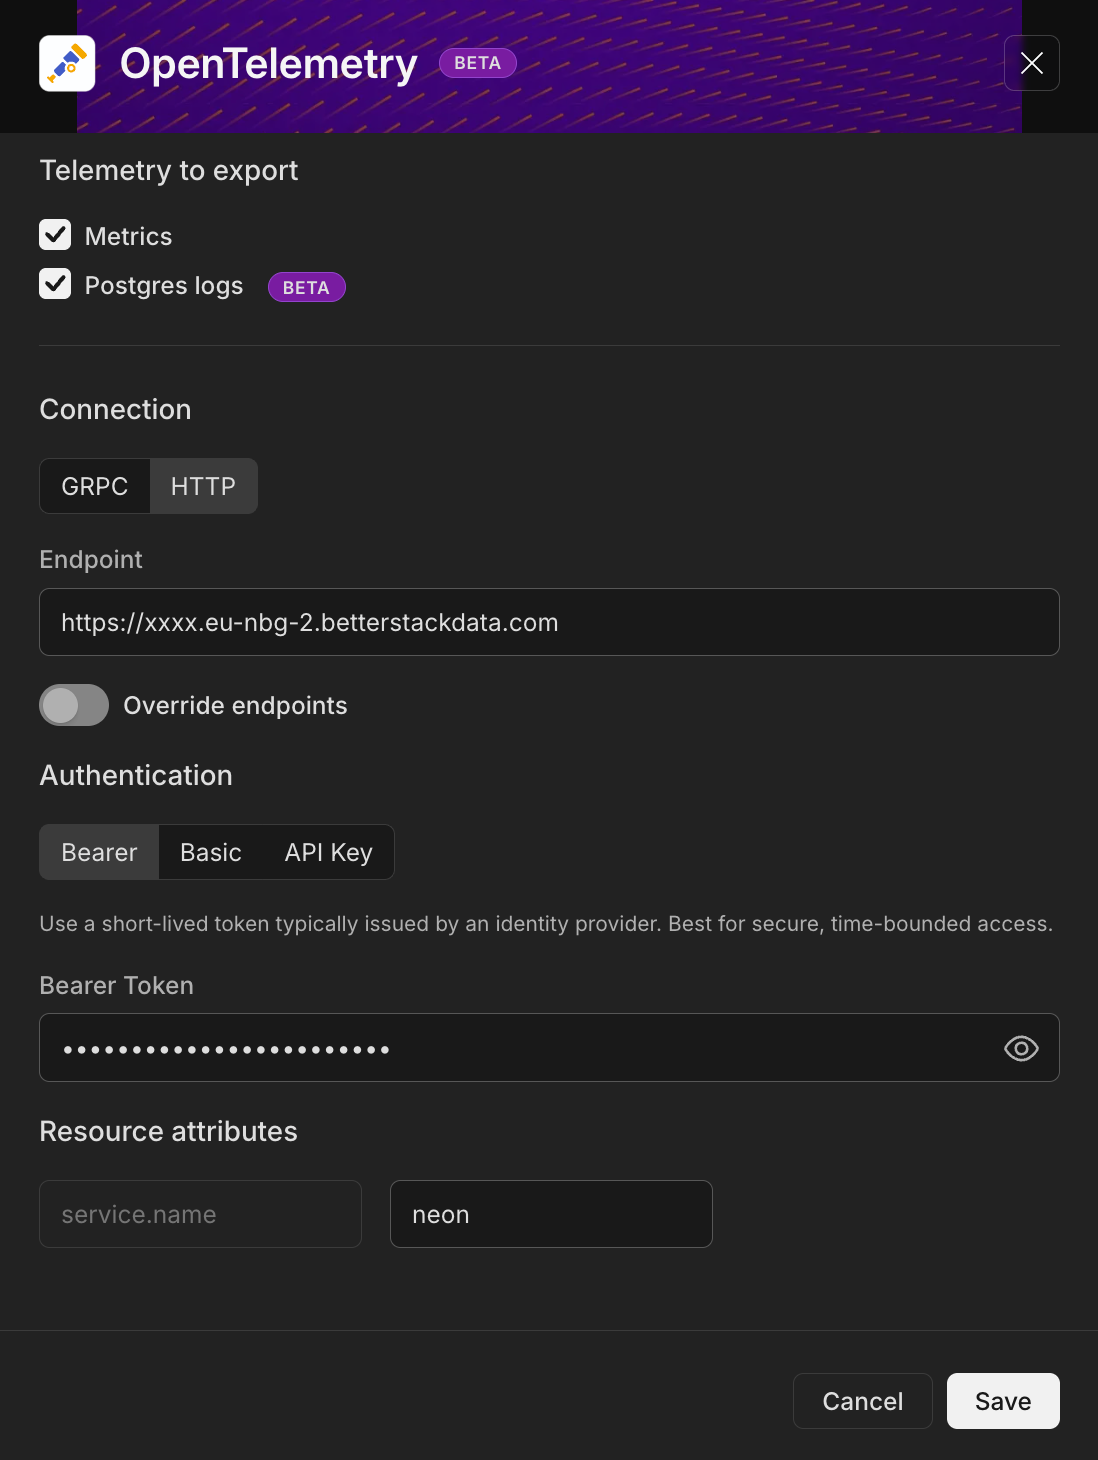Click the service.name attribute field
The image size is (1098, 1460).
199,1214
